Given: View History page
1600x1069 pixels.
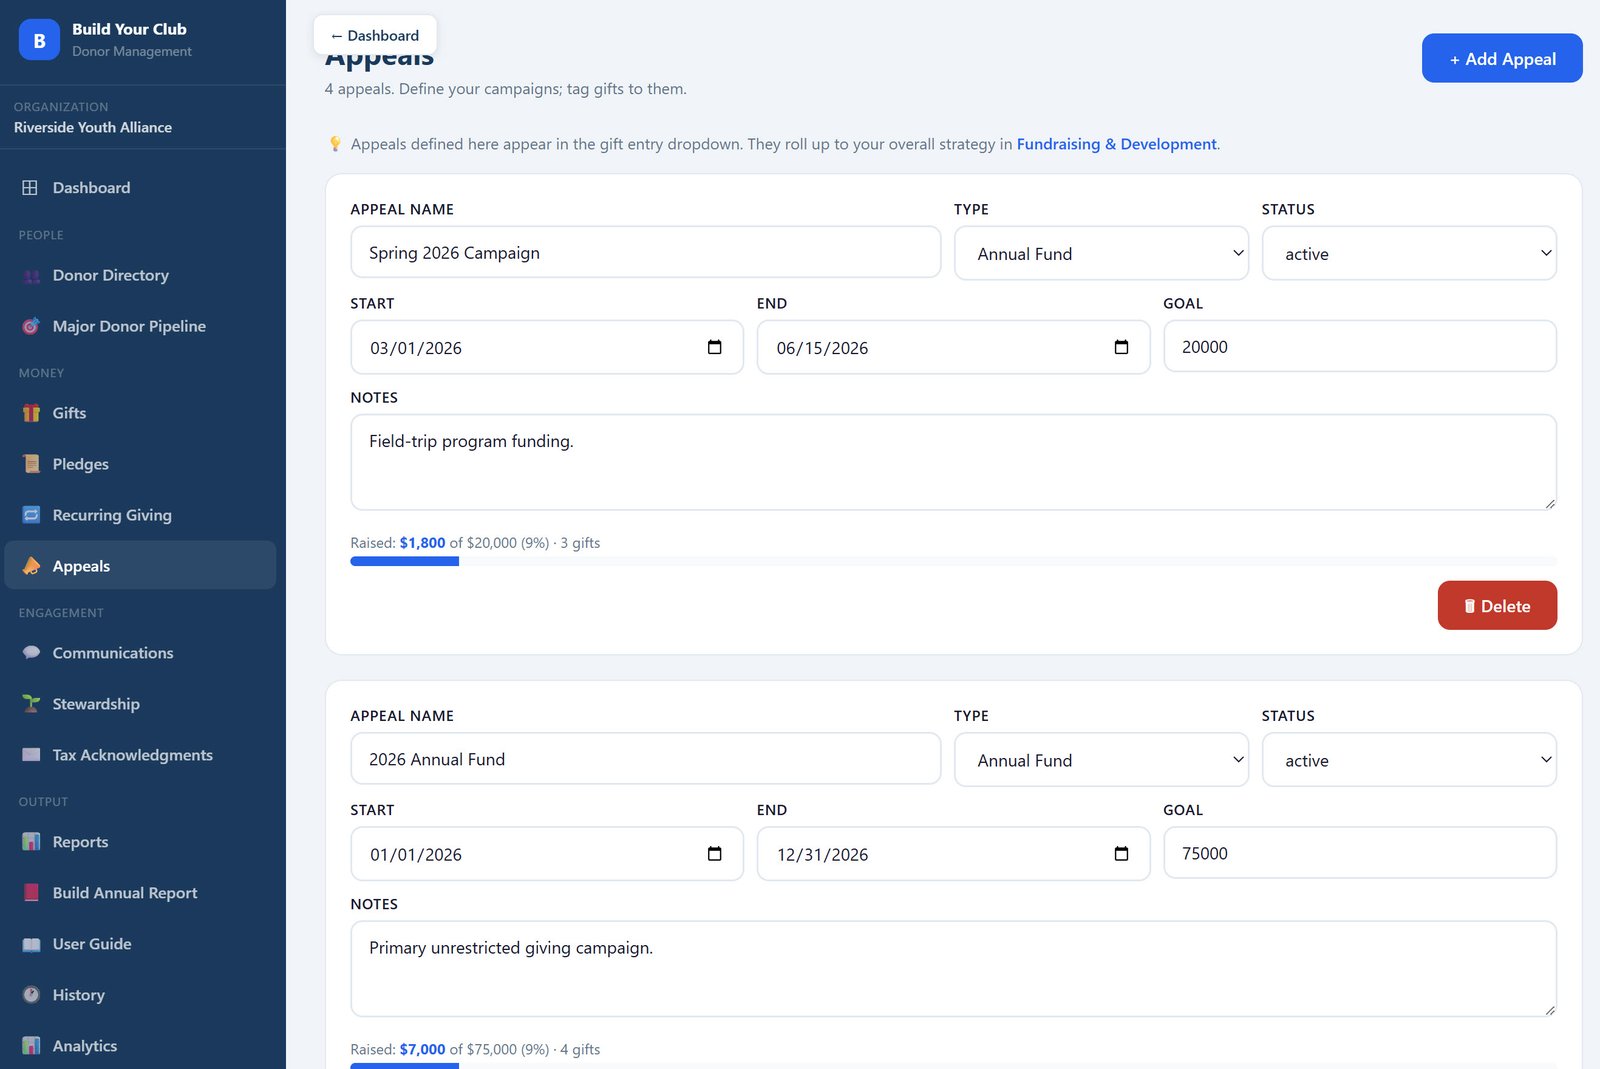Looking at the screenshot, I should (140, 995).
